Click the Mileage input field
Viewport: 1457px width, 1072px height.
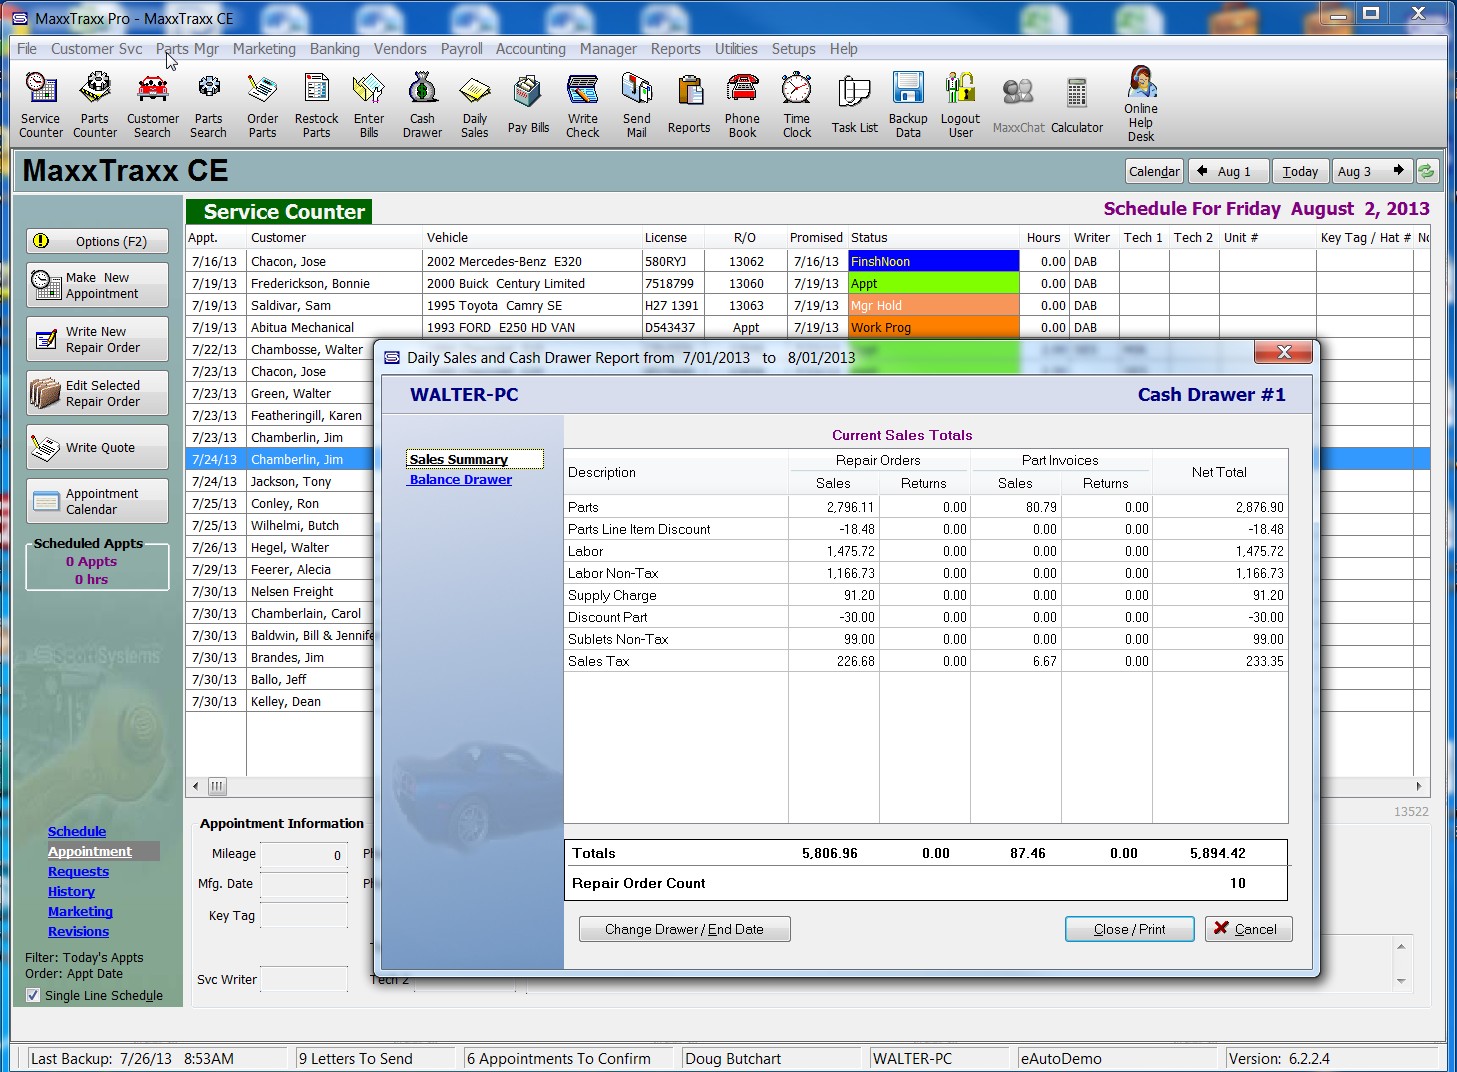[304, 854]
